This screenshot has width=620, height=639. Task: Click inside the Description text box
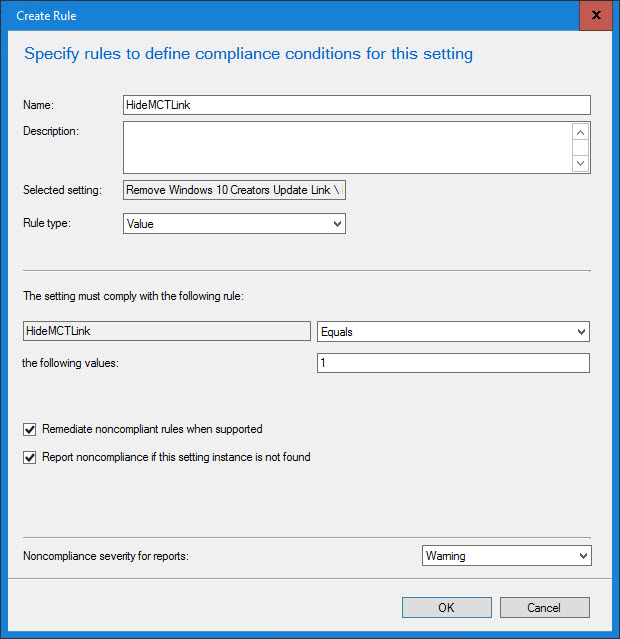point(346,147)
